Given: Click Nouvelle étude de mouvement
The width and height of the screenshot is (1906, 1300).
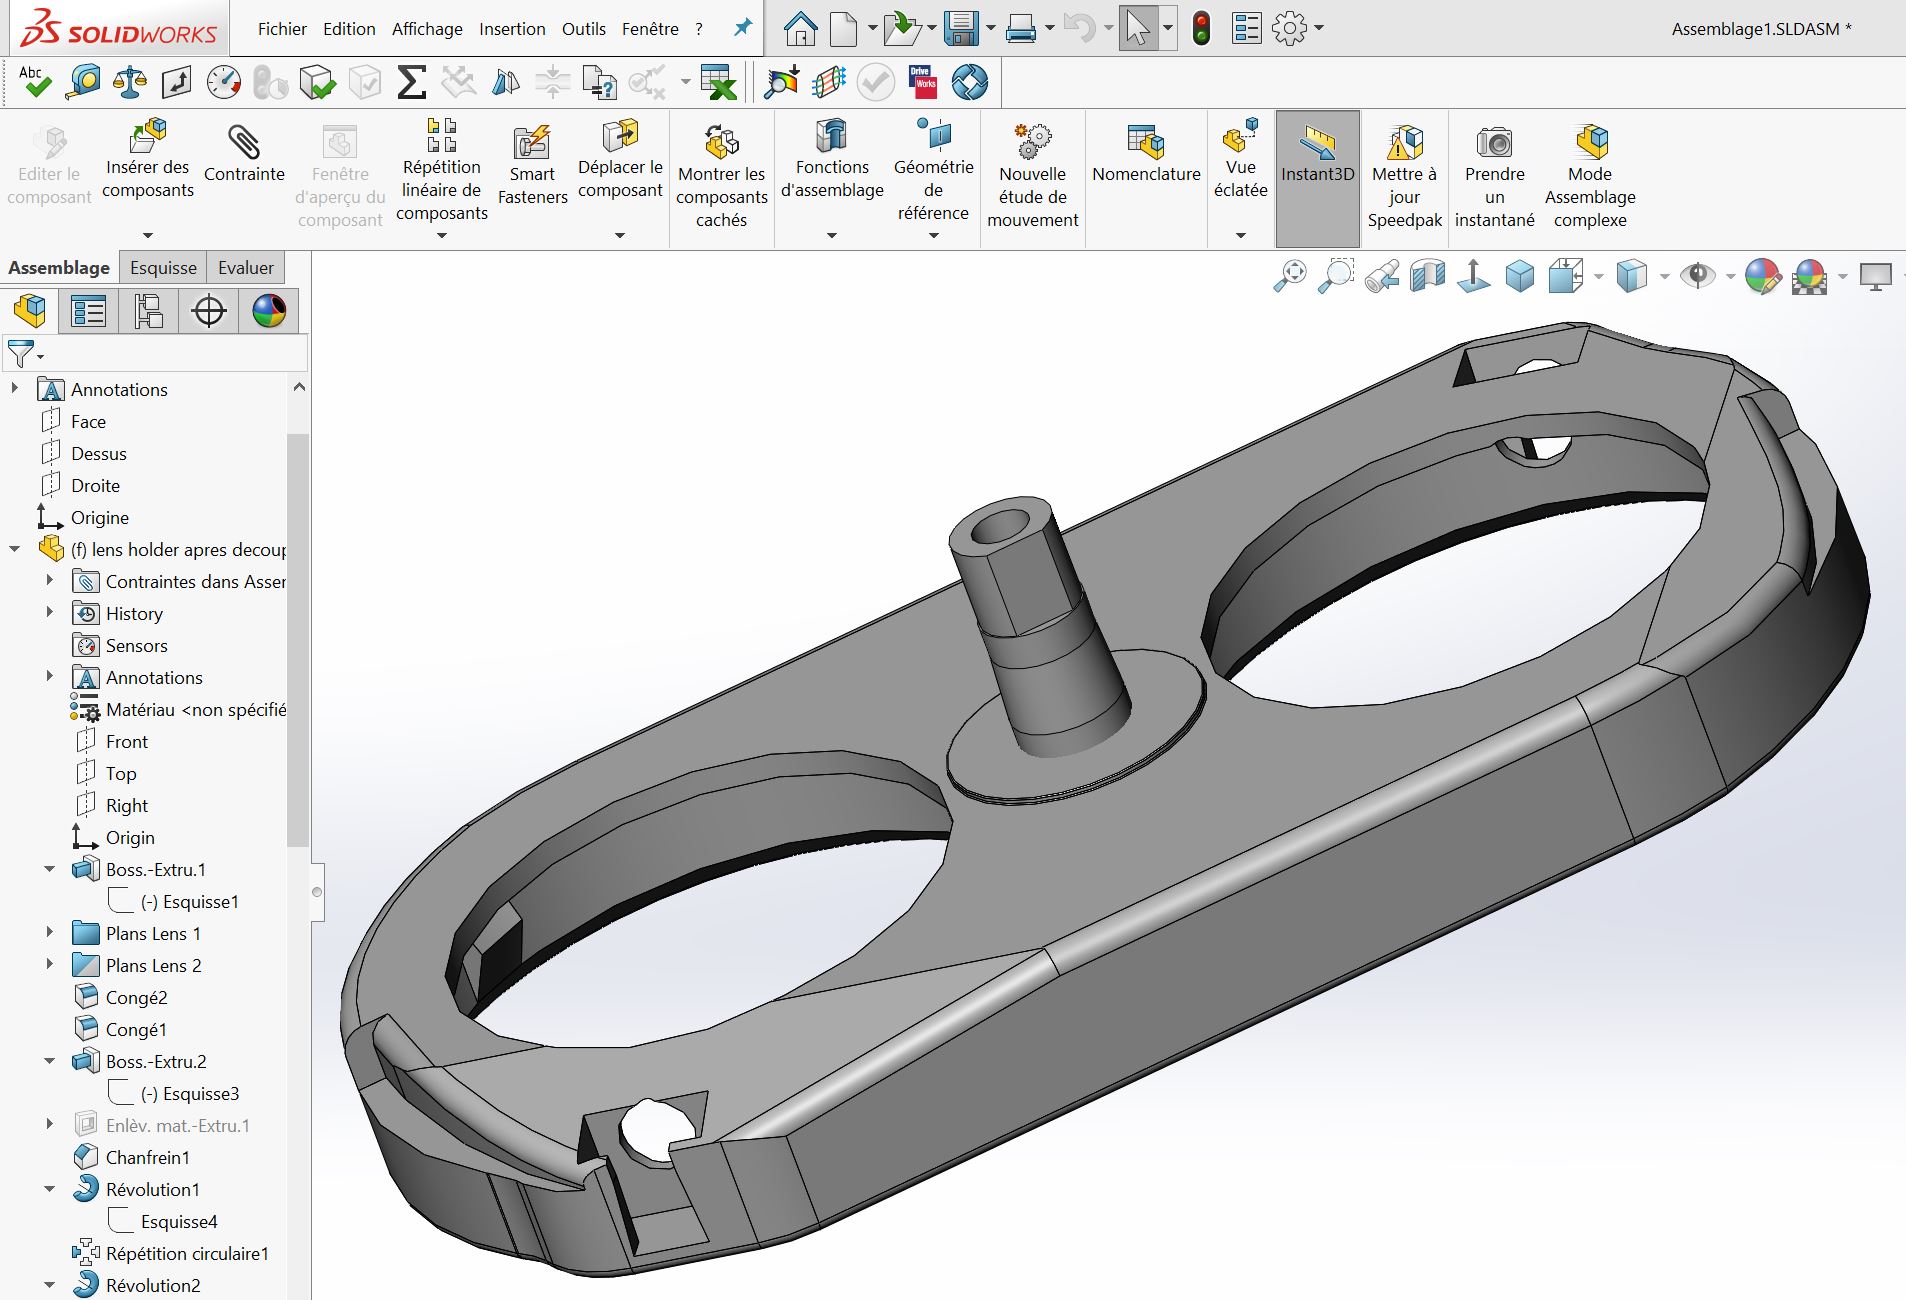Looking at the screenshot, I should click(1033, 176).
